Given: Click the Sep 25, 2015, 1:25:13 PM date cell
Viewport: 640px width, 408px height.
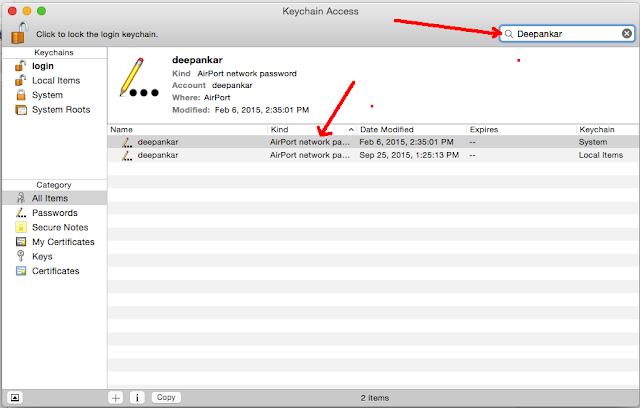Looking at the screenshot, I should tap(409, 155).
